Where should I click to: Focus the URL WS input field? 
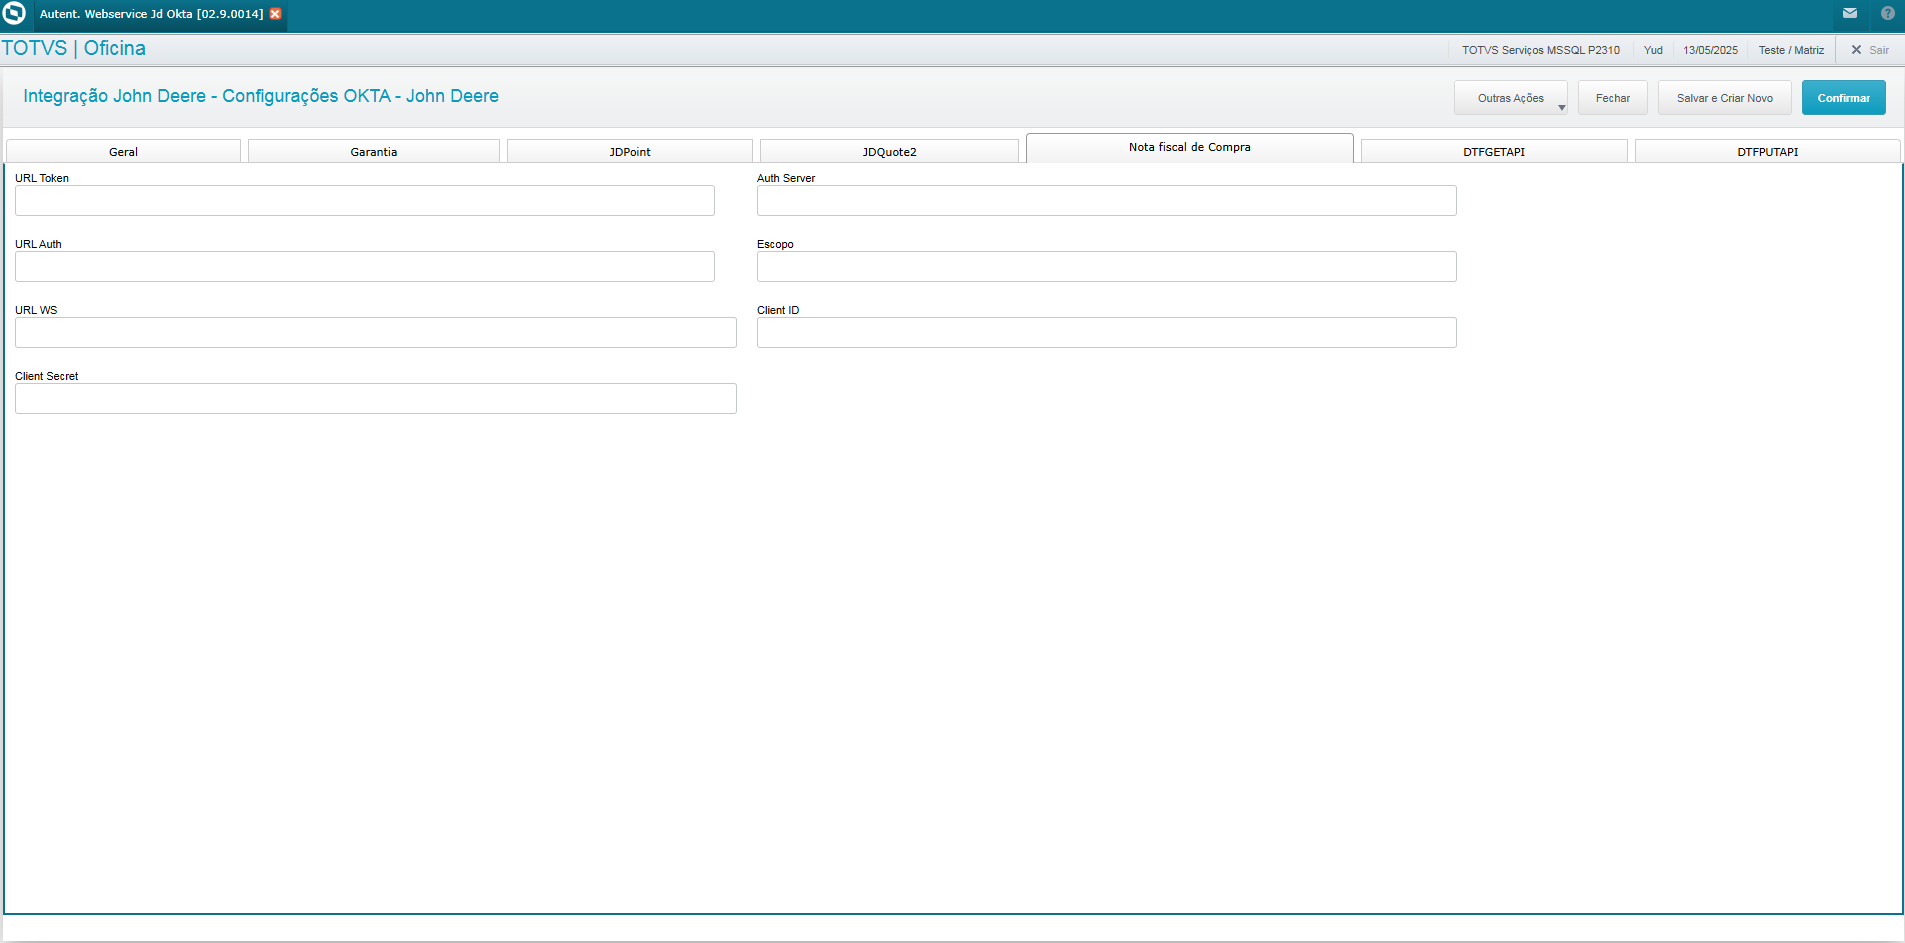click(x=376, y=333)
